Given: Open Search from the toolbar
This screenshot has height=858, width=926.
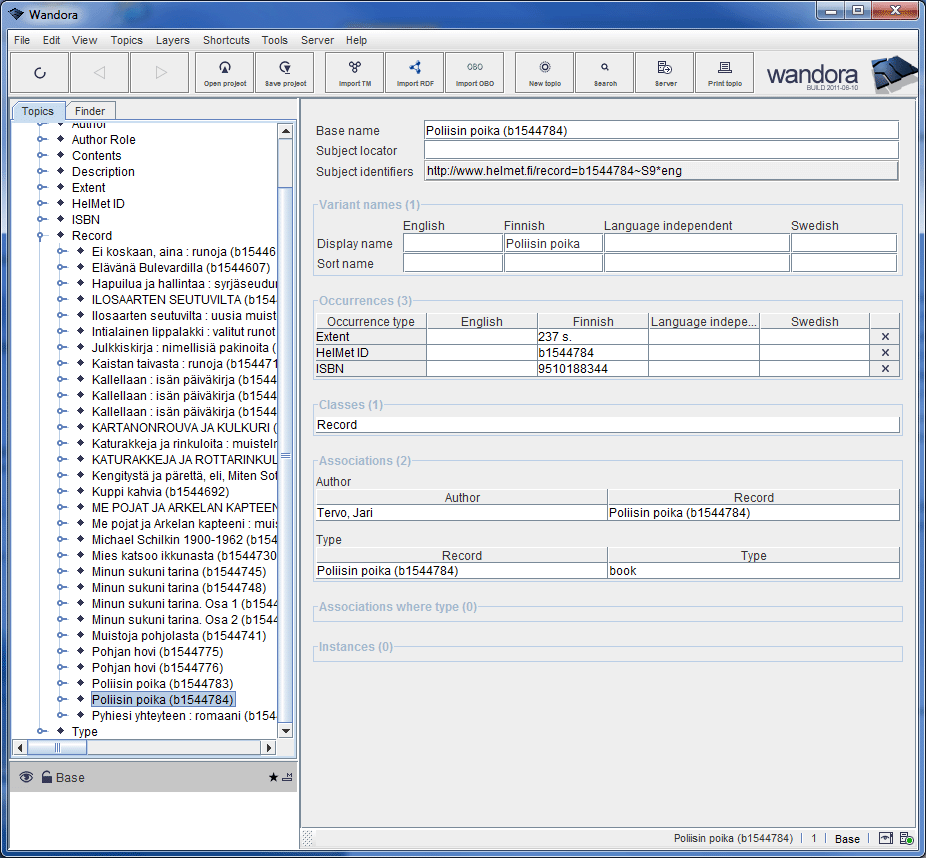Looking at the screenshot, I should (x=605, y=72).
